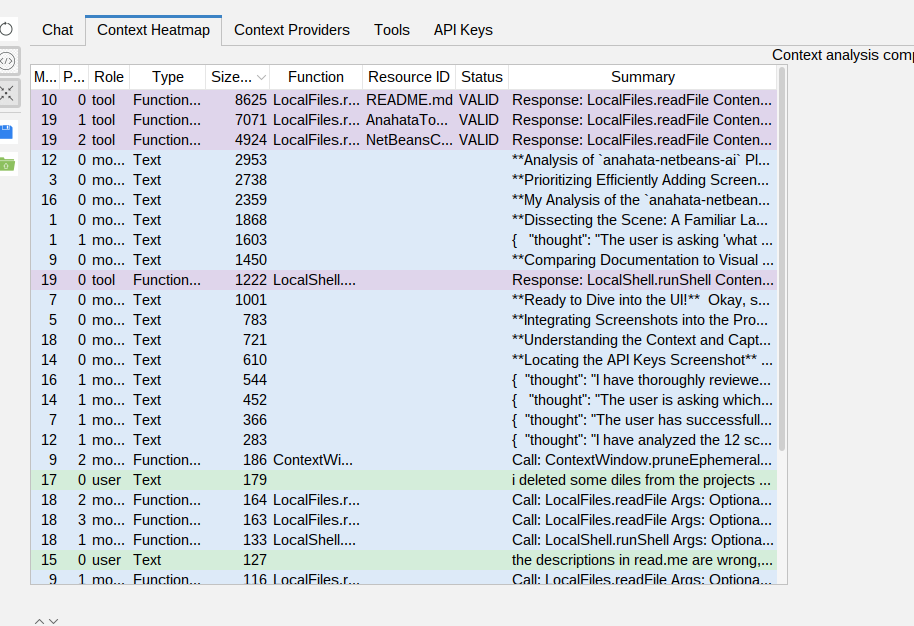
Task: Click the blue save disk icon
Action: tap(7, 132)
